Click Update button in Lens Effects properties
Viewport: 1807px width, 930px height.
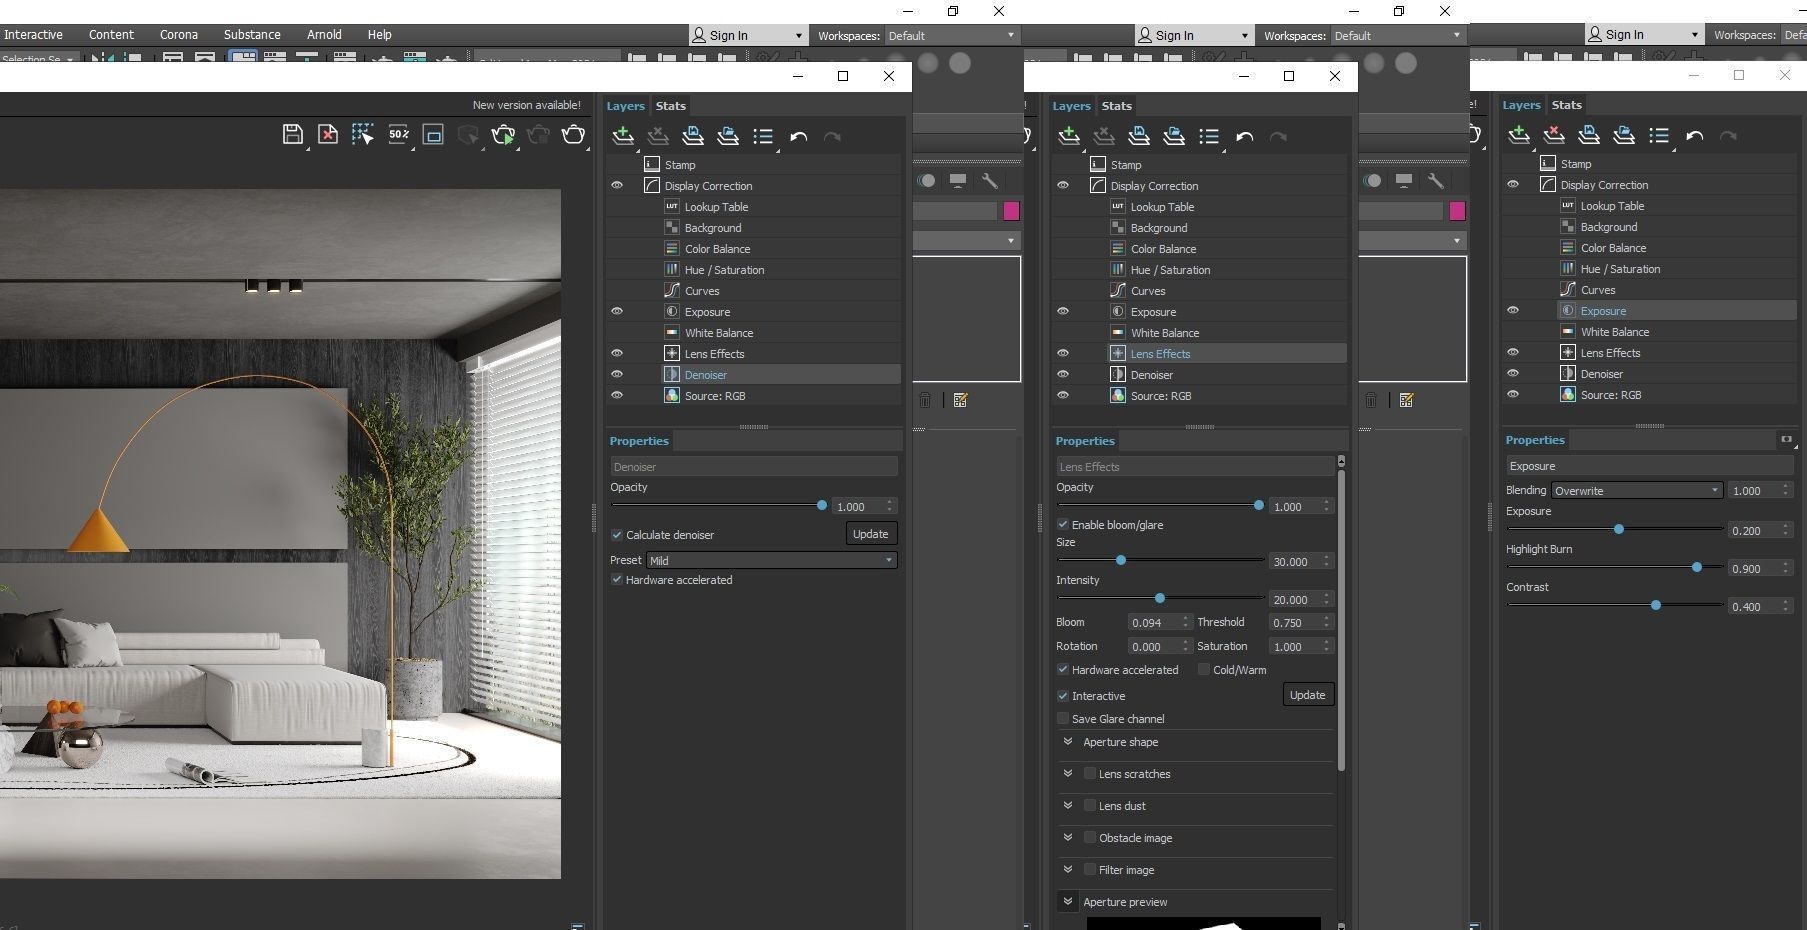pyautogui.click(x=1307, y=695)
